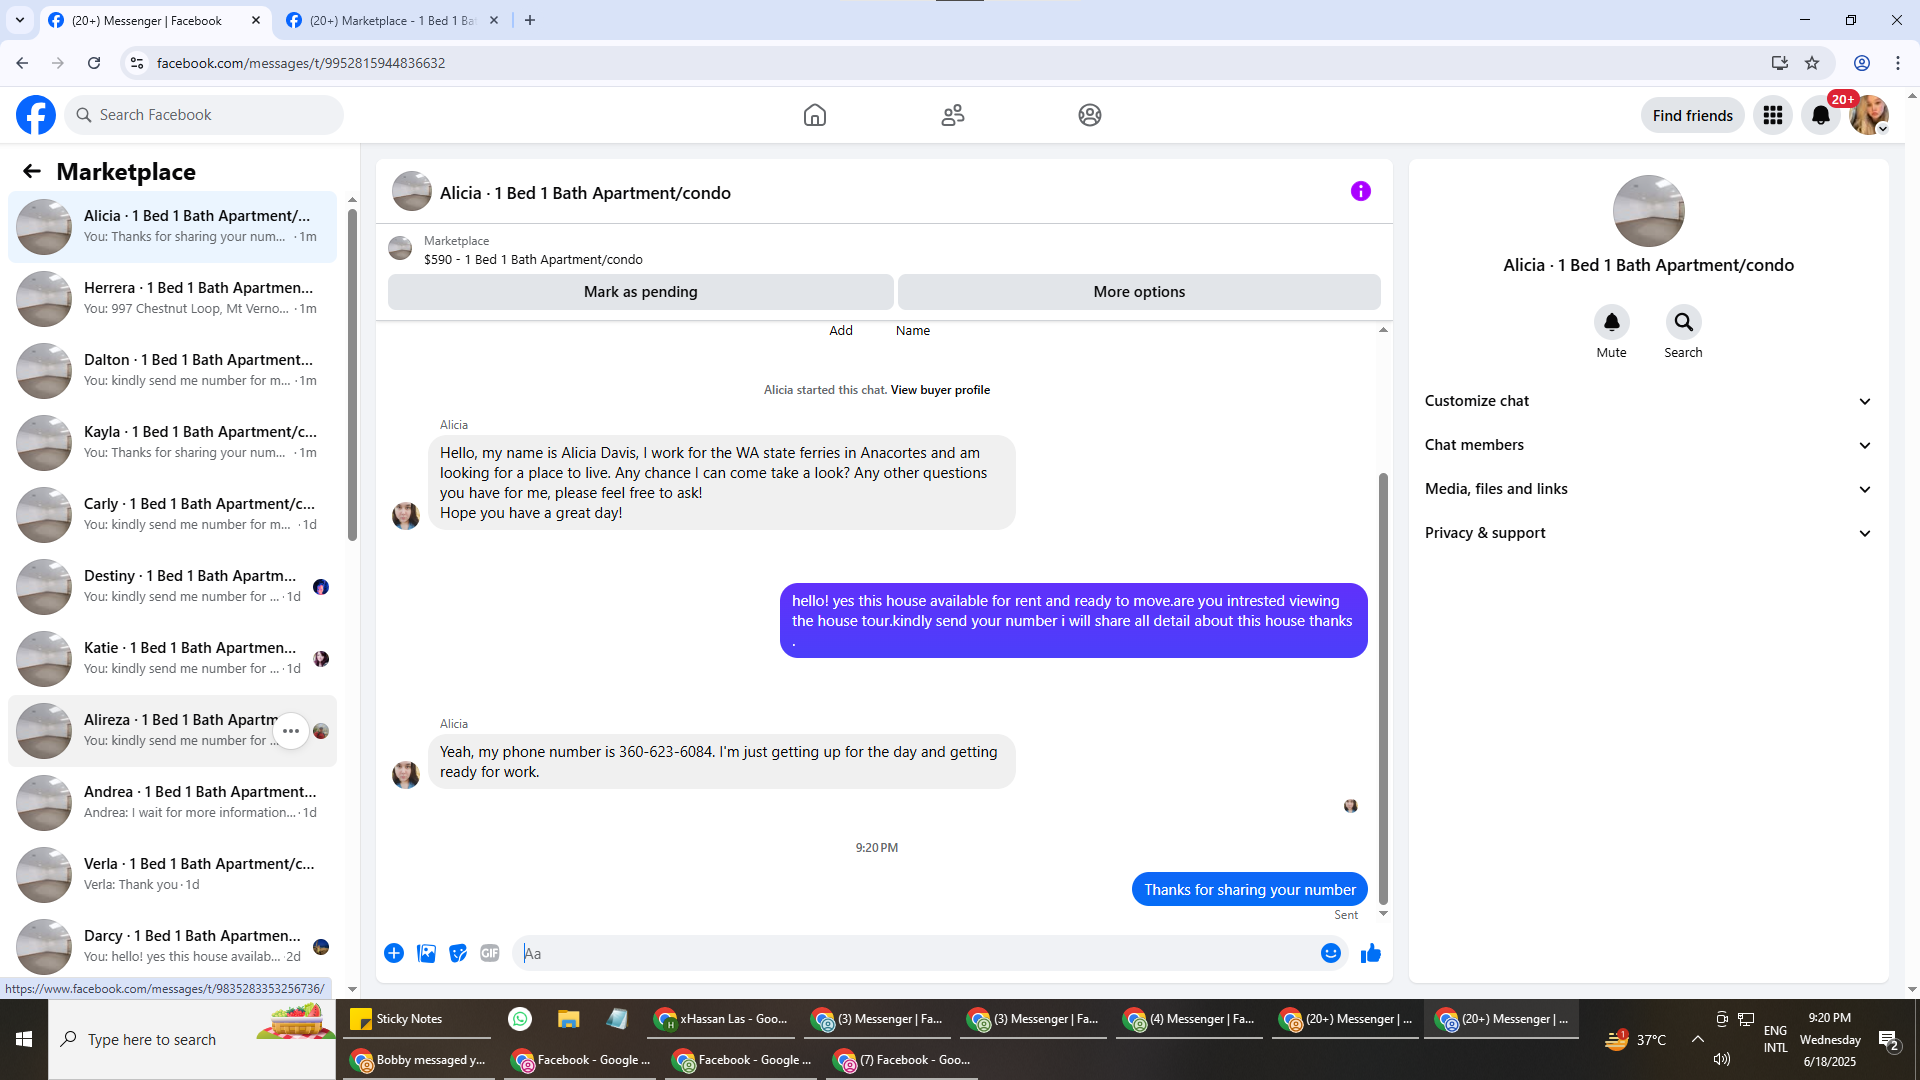Open the Verla conversation

[172, 874]
